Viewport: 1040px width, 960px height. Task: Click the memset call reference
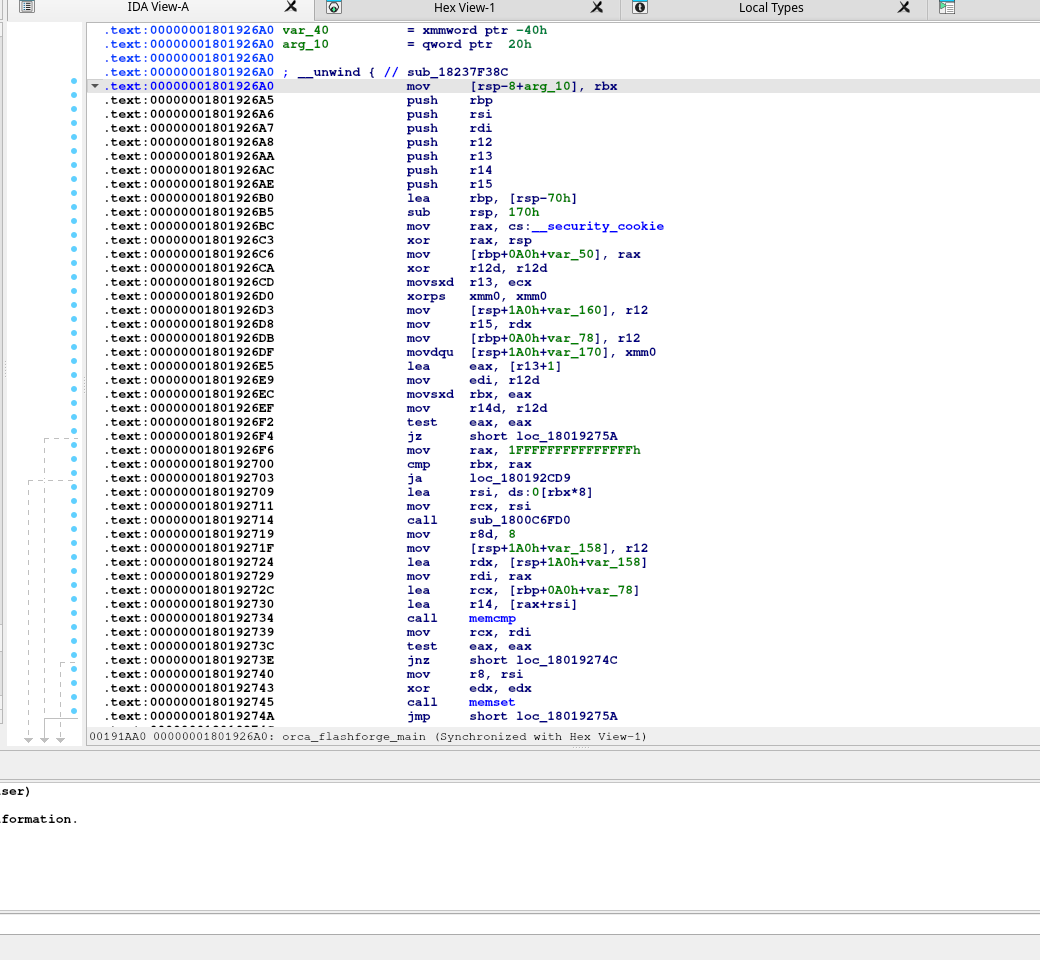coord(492,702)
